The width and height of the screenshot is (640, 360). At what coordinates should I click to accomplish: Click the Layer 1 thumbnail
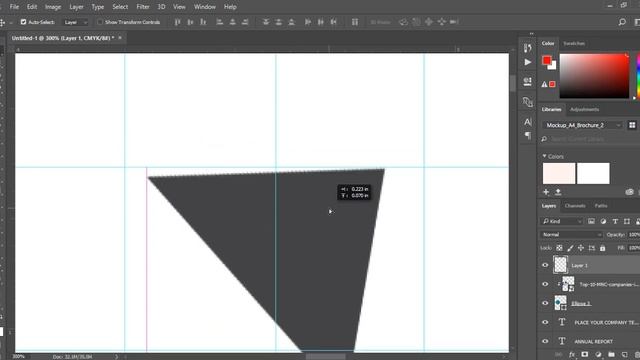tap(560, 265)
